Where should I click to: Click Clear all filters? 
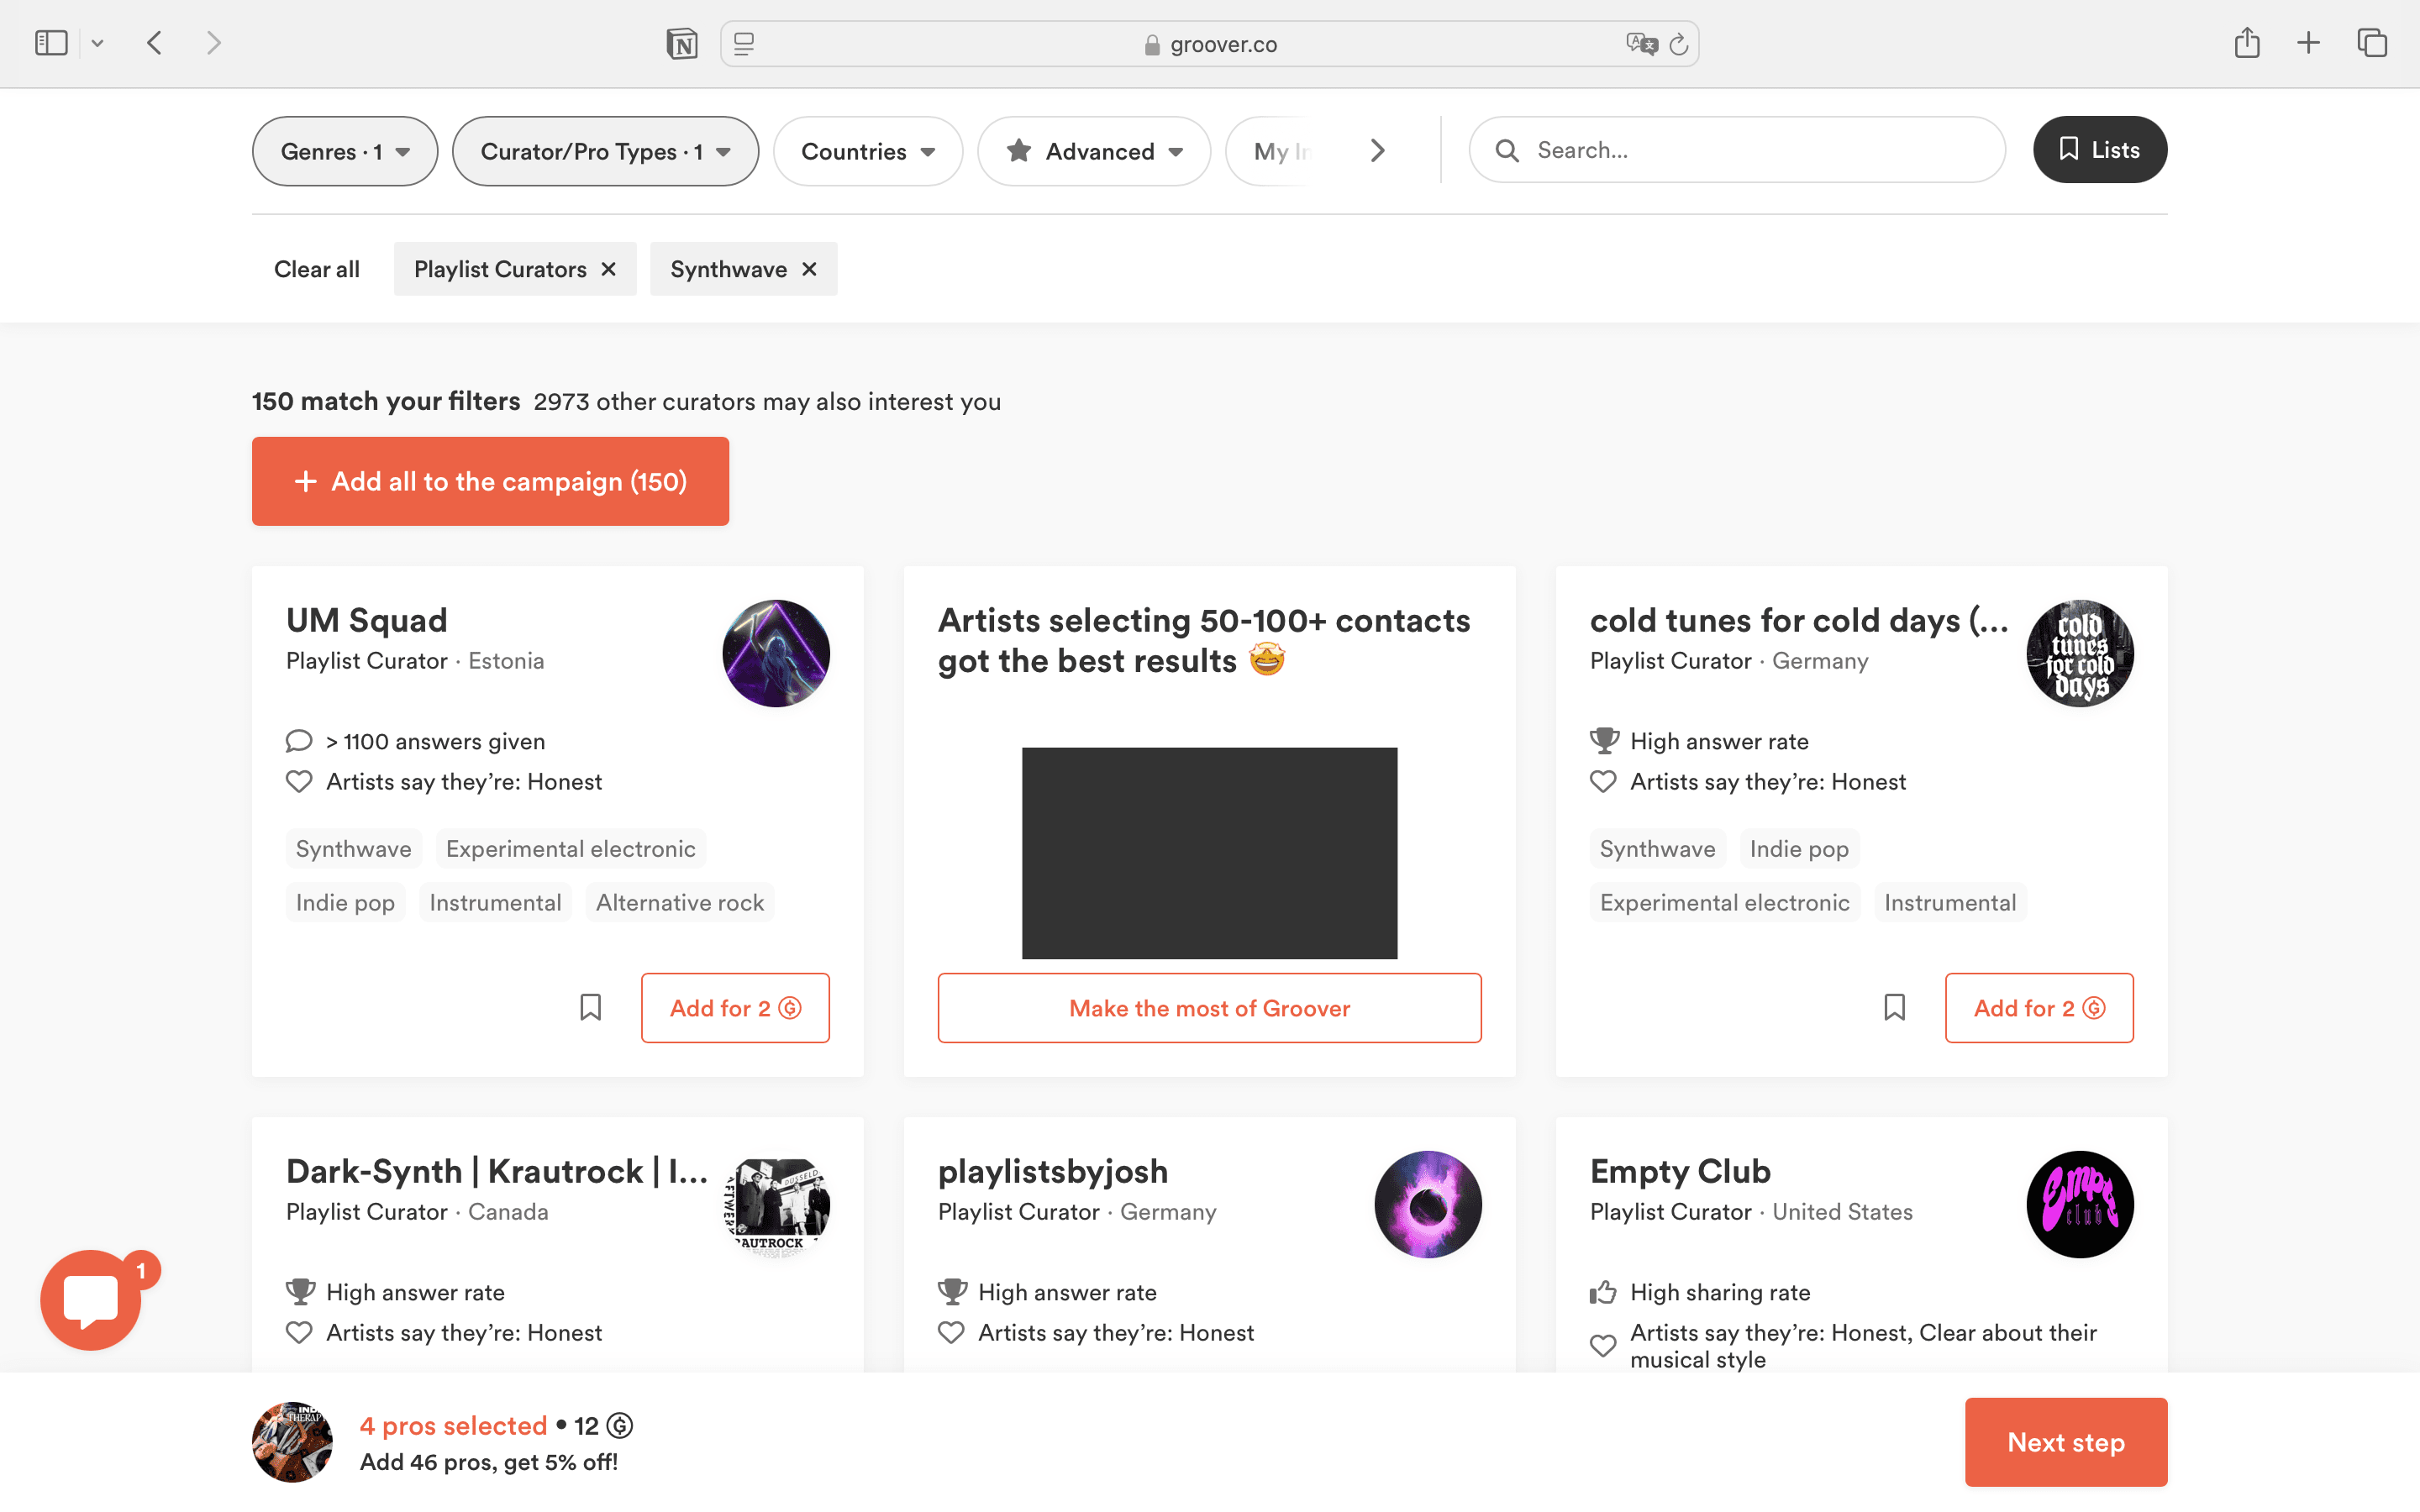pyautogui.click(x=316, y=269)
